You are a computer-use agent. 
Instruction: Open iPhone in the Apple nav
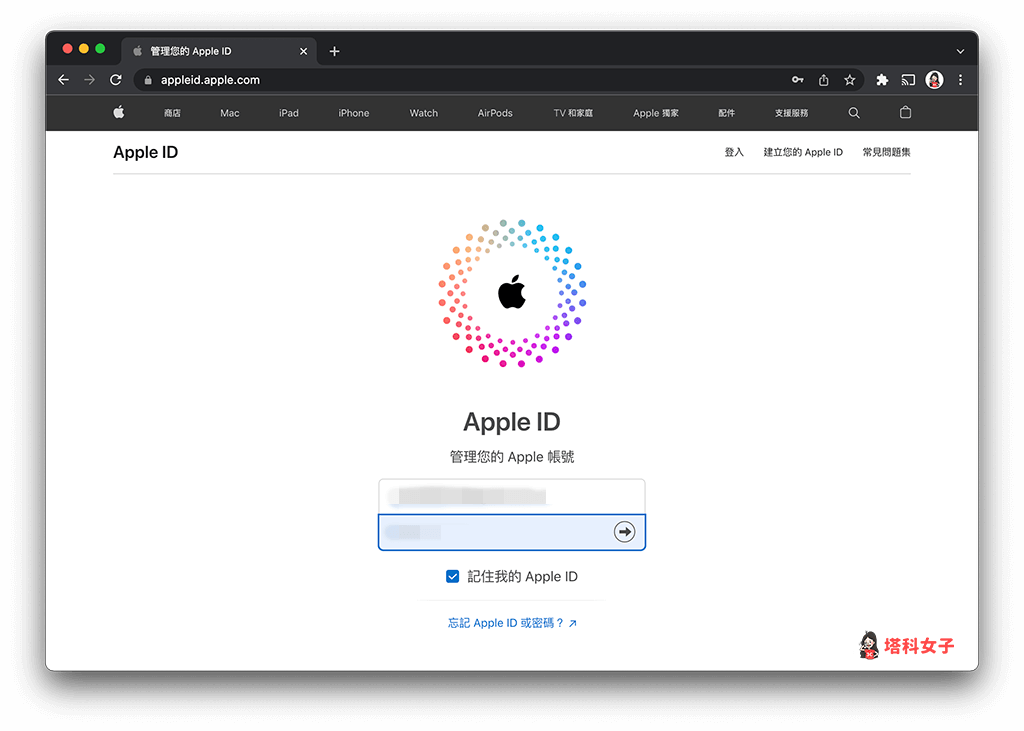point(354,113)
